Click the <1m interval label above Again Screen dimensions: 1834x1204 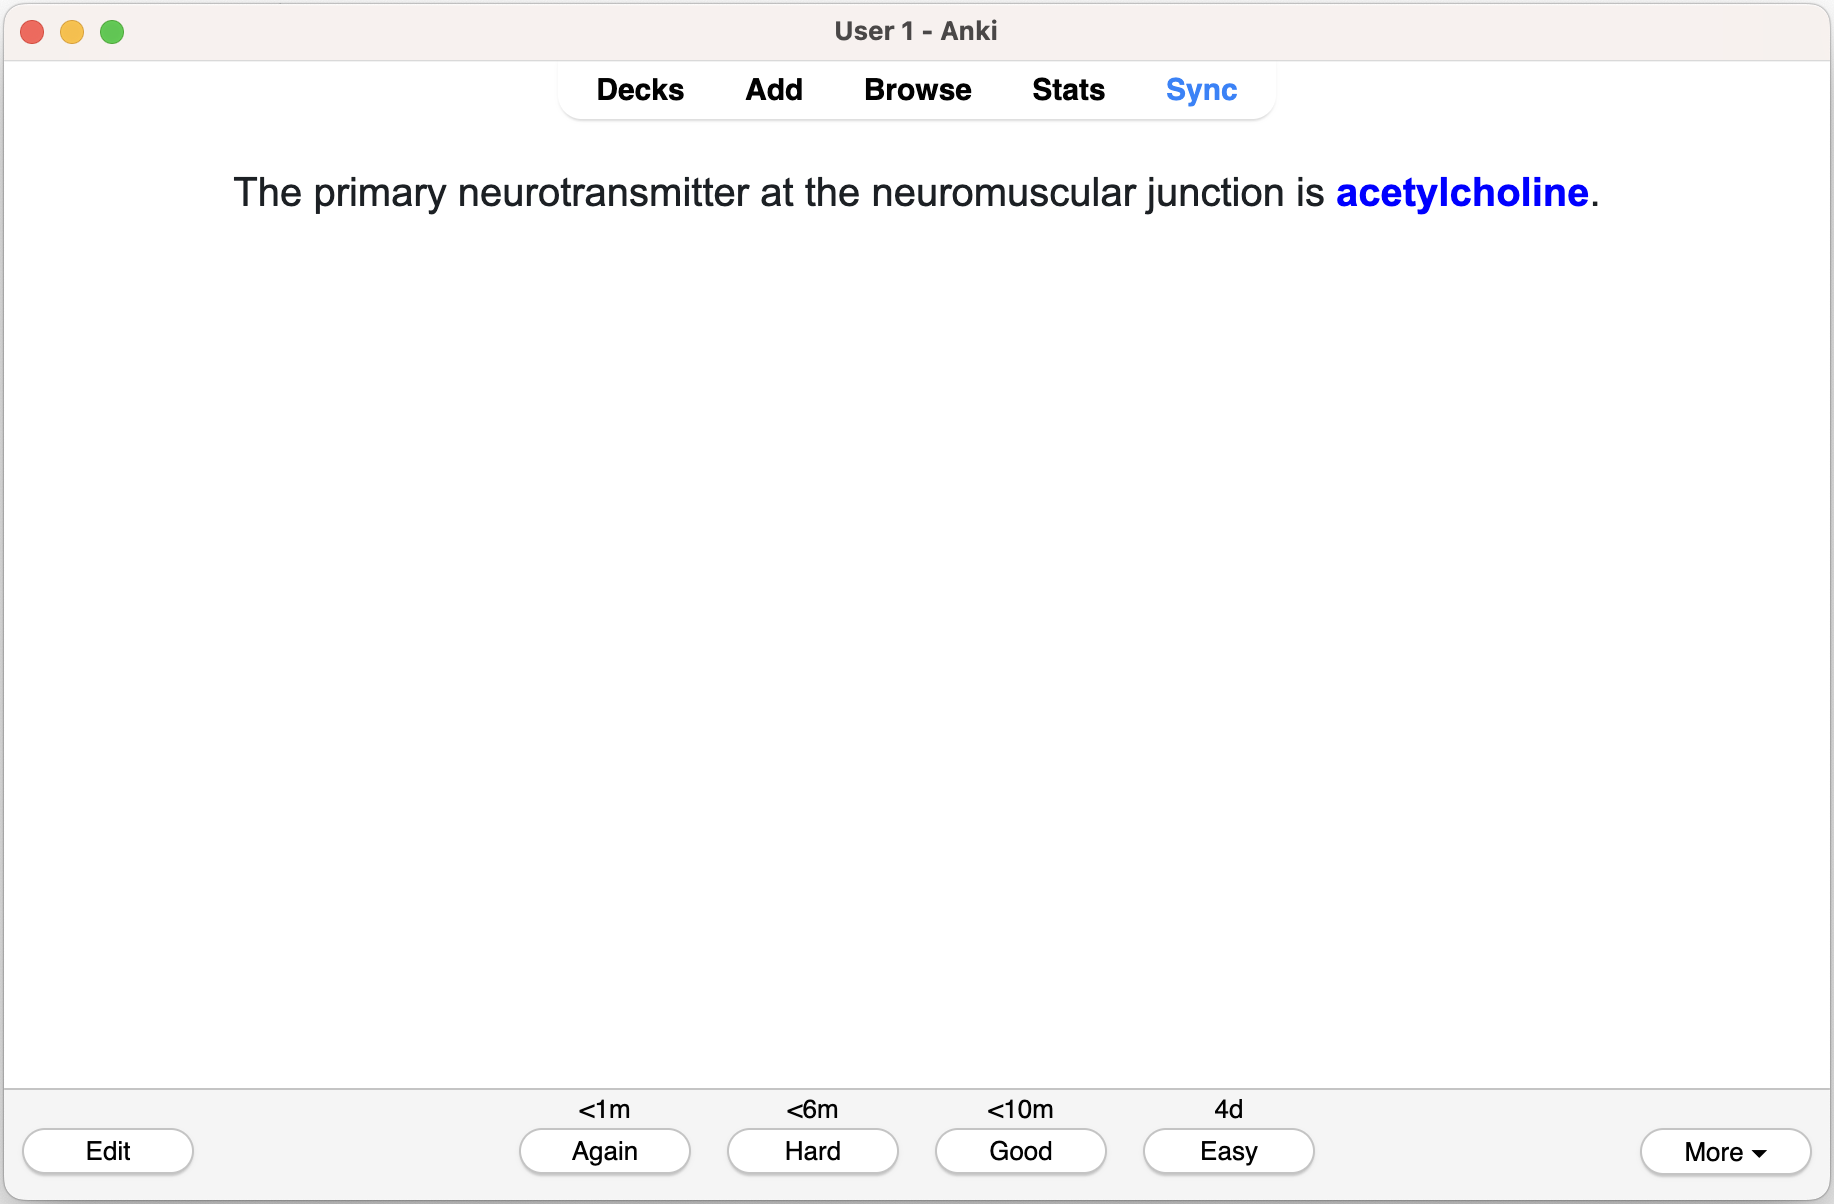604,1109
